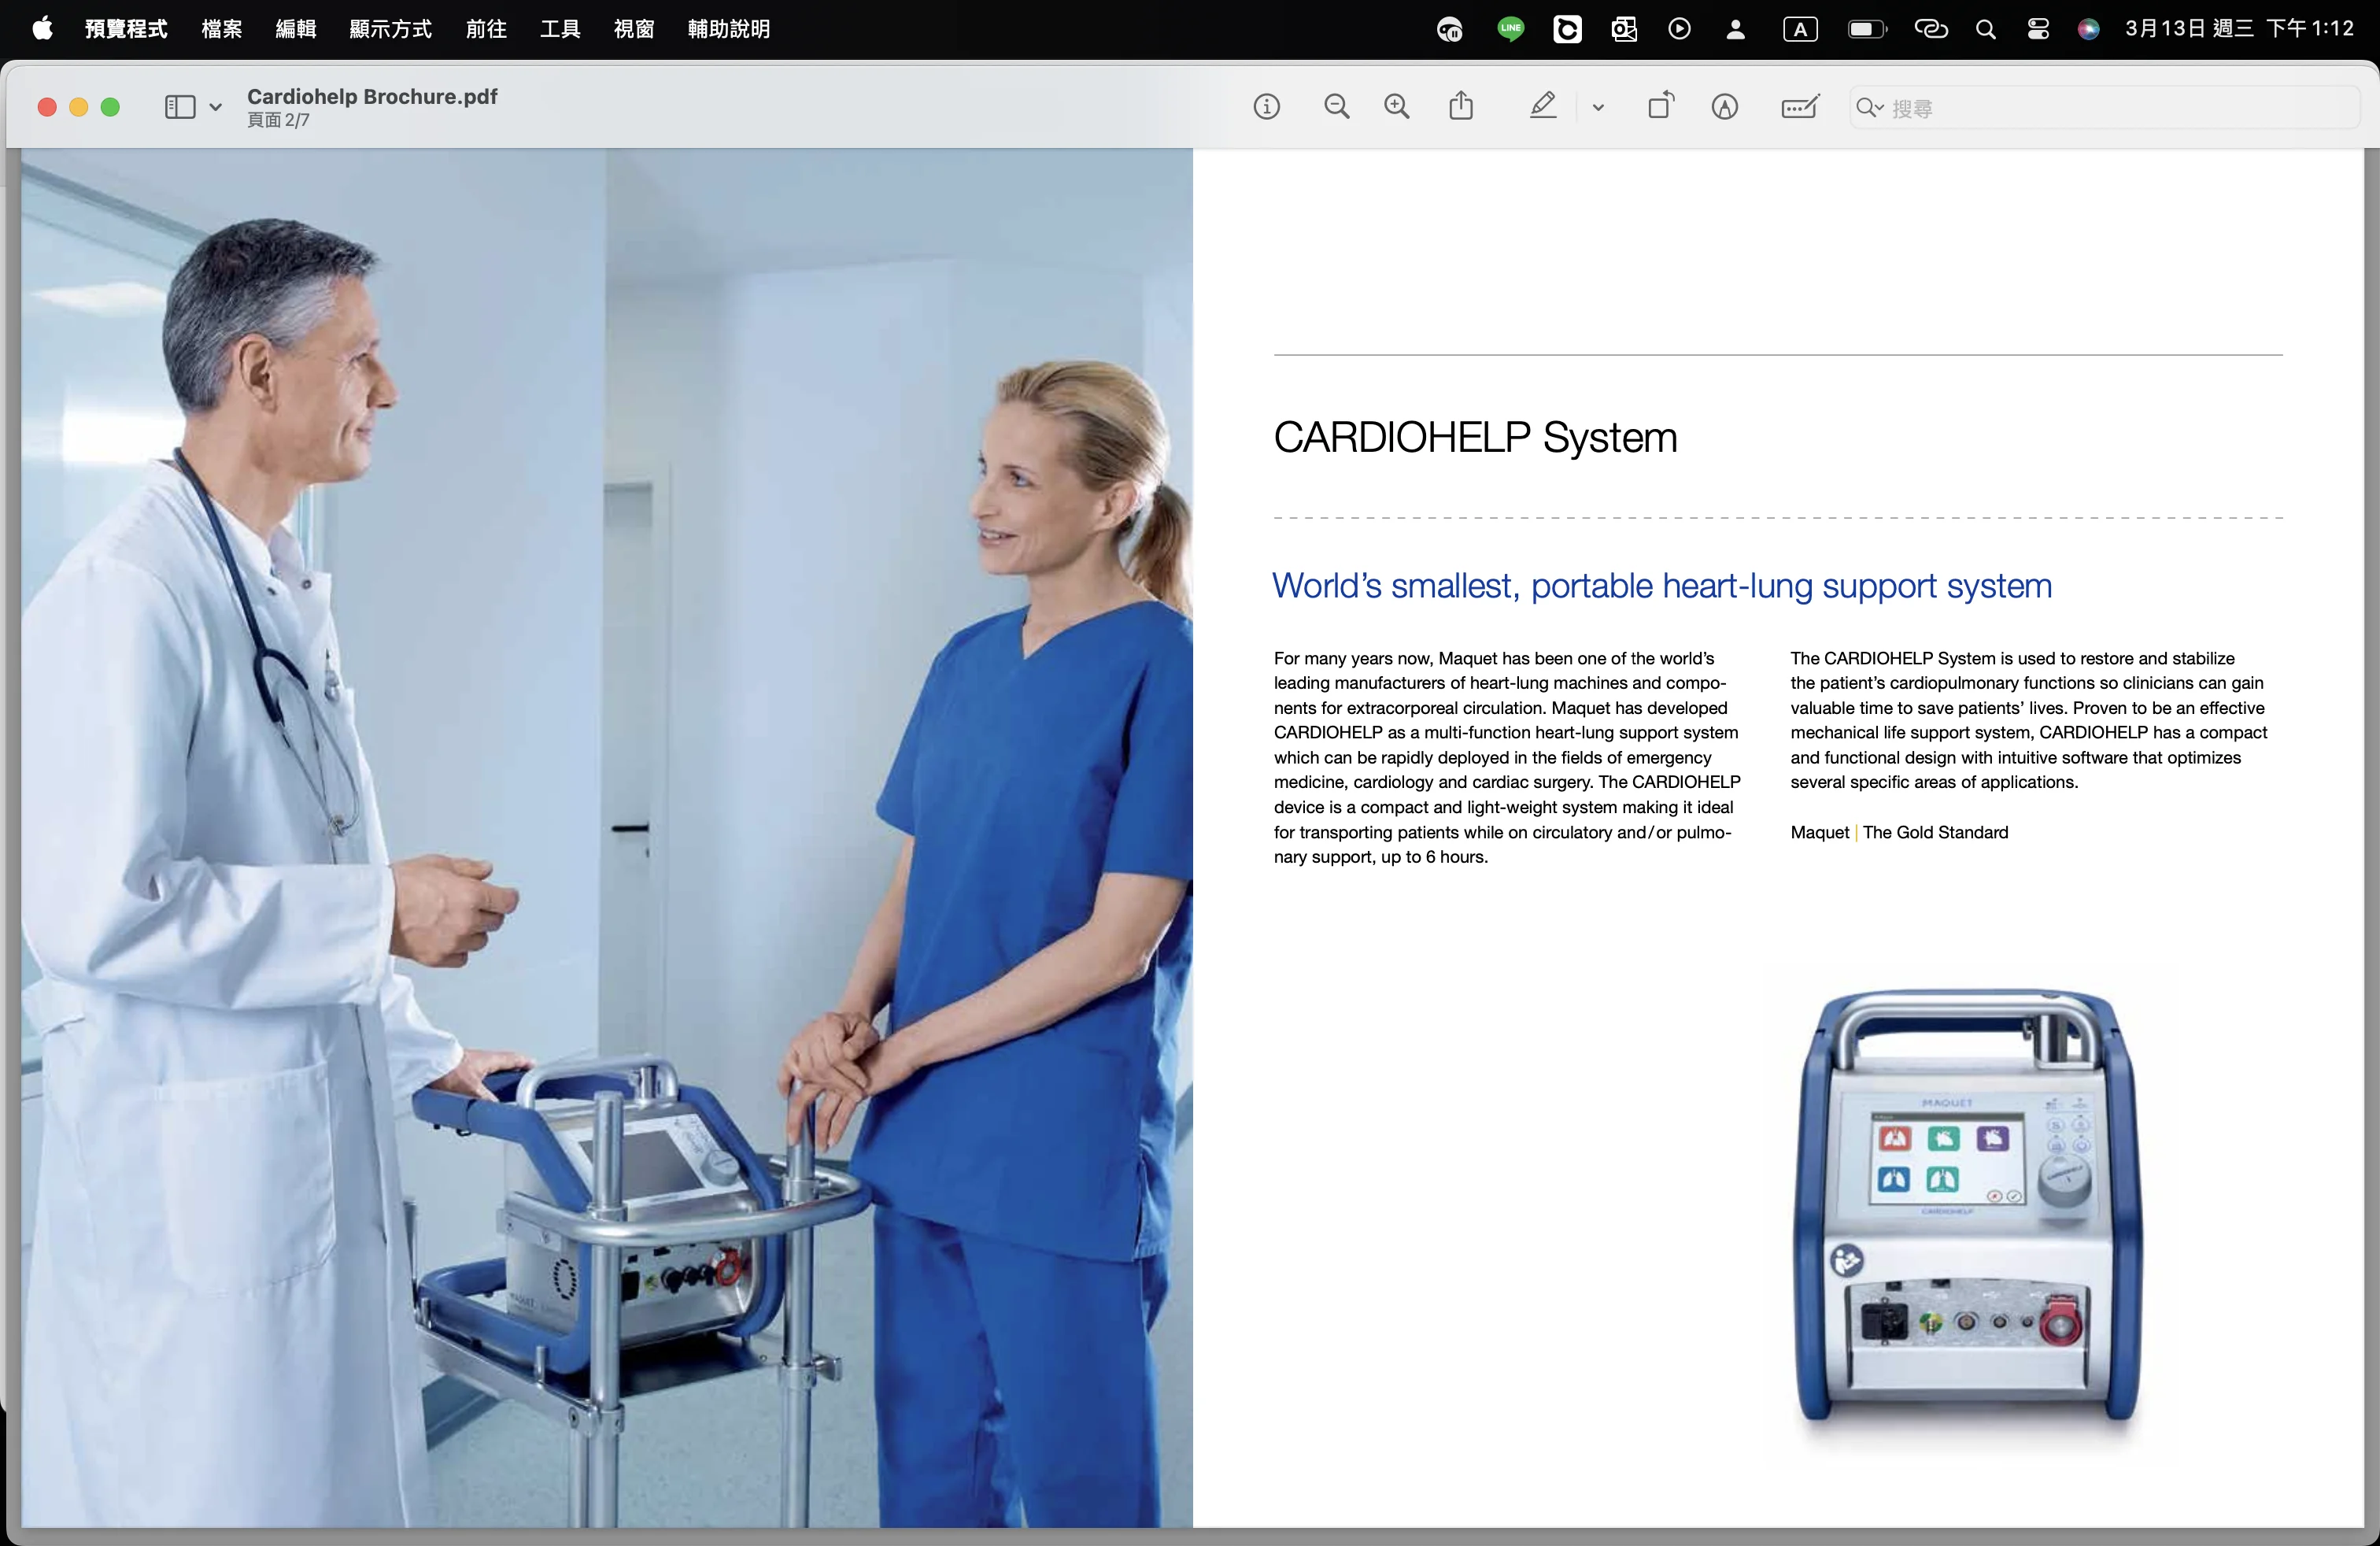Image resolution: width=2380 pixels, height=1546 pixels.
Task: Click the blue World's smallest subtitle
Action: coord(1661,585)
